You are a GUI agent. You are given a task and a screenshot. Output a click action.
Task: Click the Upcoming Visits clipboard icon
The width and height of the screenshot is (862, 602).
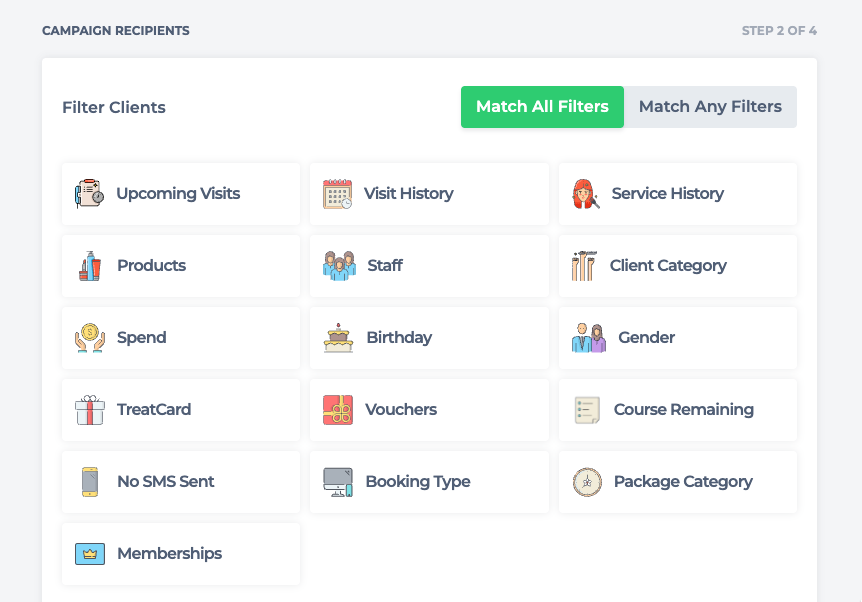pos(89,193)
